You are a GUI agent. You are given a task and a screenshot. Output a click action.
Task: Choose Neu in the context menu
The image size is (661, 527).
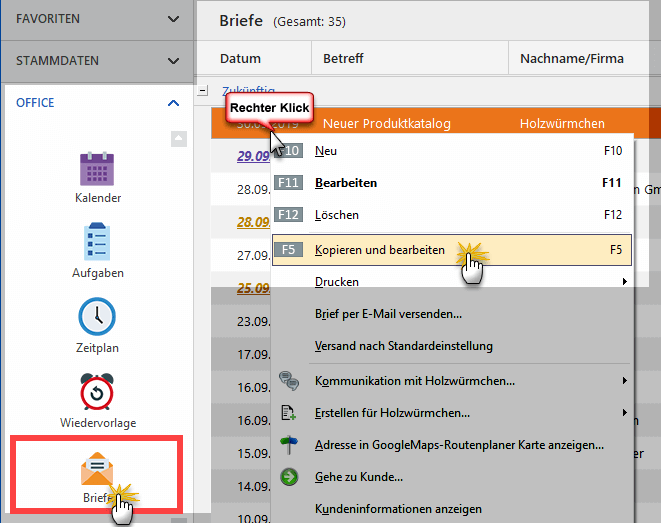[x=452, y=151]
